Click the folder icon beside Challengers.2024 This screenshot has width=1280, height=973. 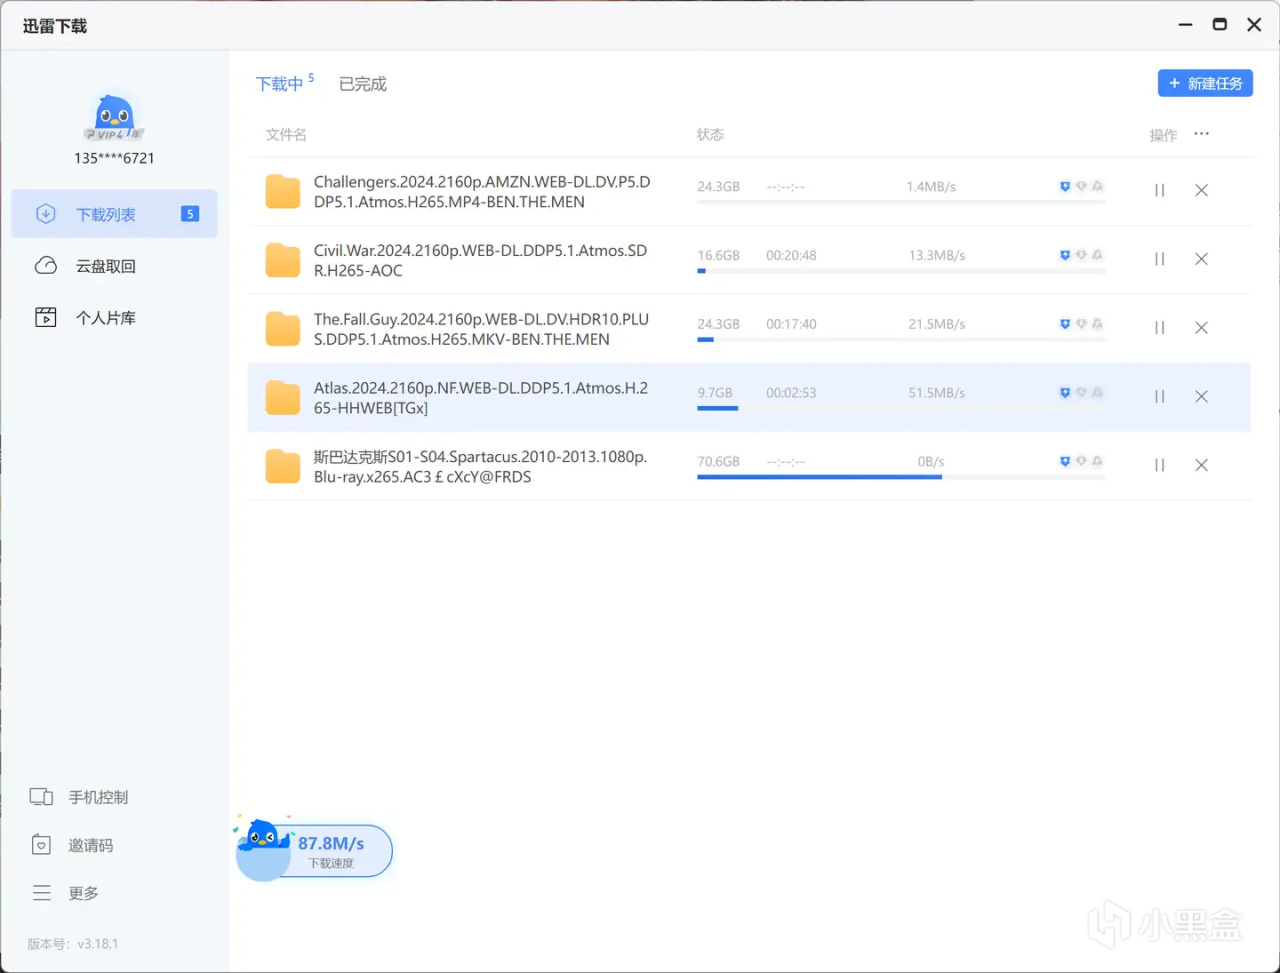[283, 192]
